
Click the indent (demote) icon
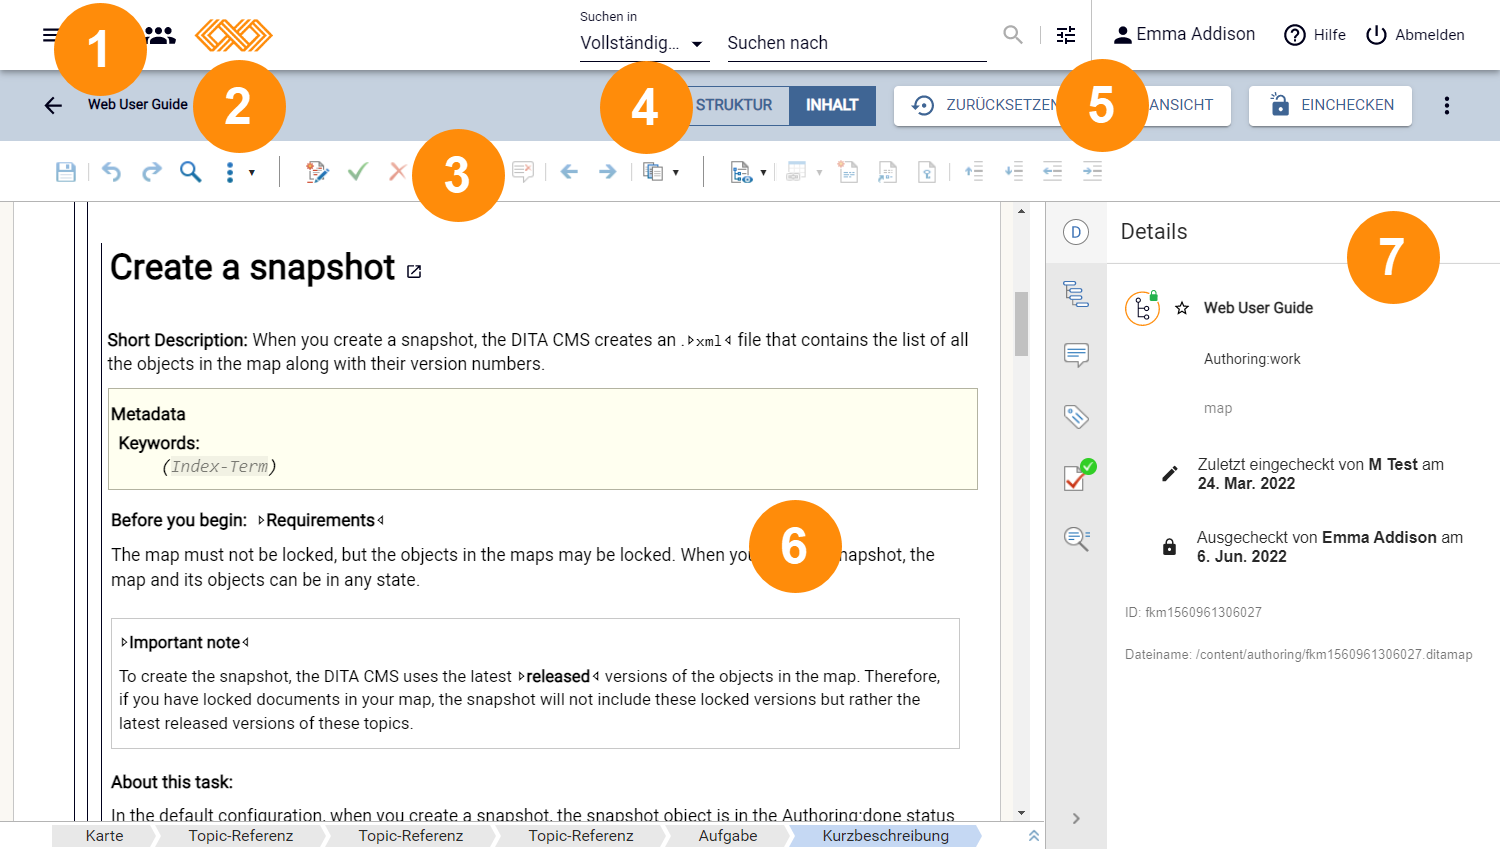(x=1092, y=172)
